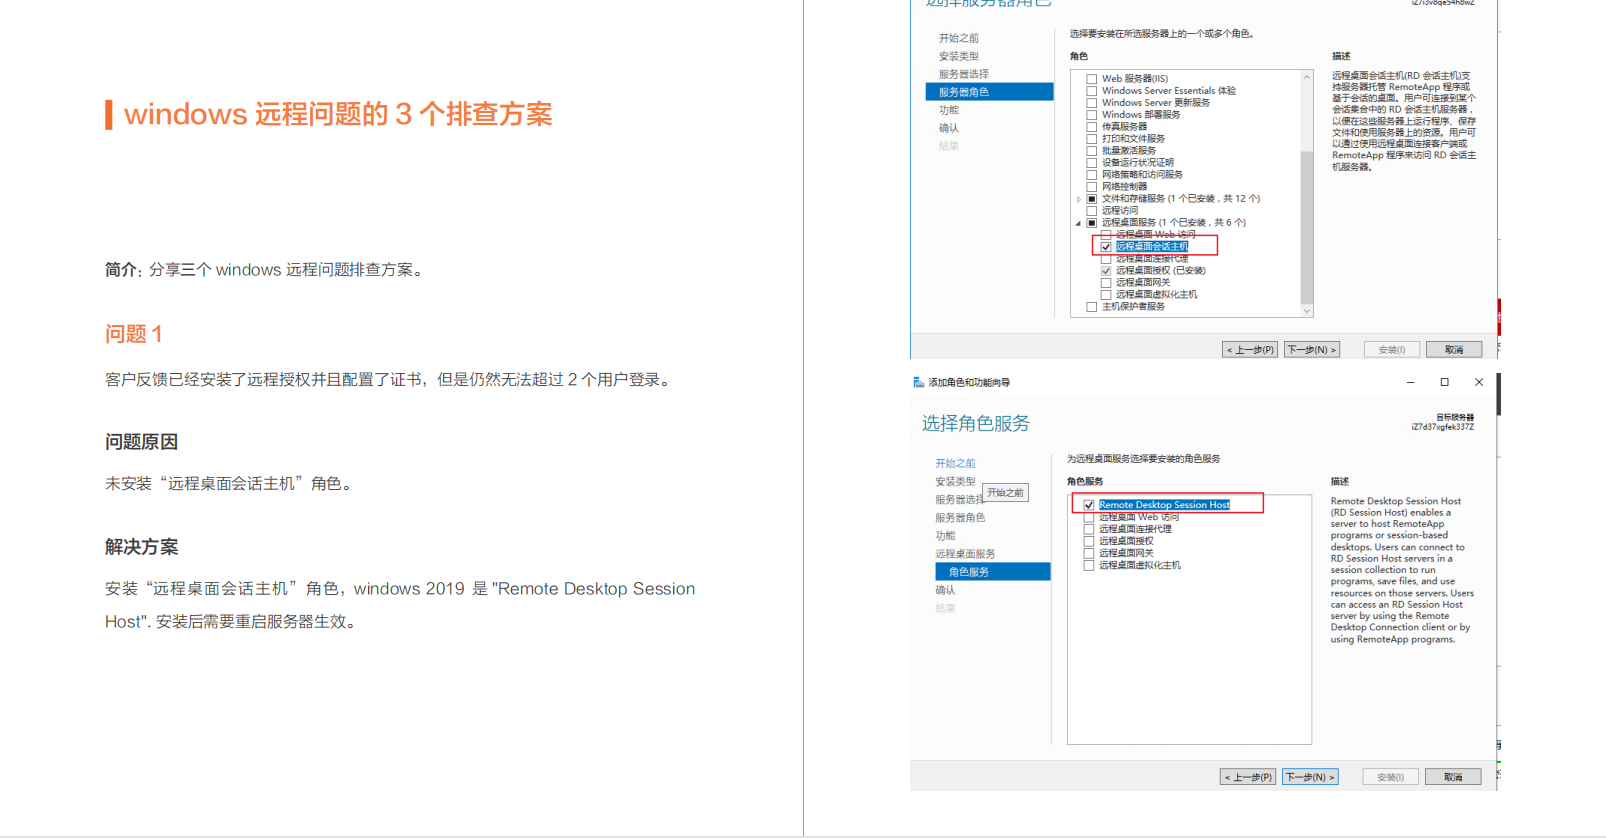This screenshot has height=838, width=1606.
Task: Check 远程桌面授权 in the role services list
Action: tap(1089, 541)
